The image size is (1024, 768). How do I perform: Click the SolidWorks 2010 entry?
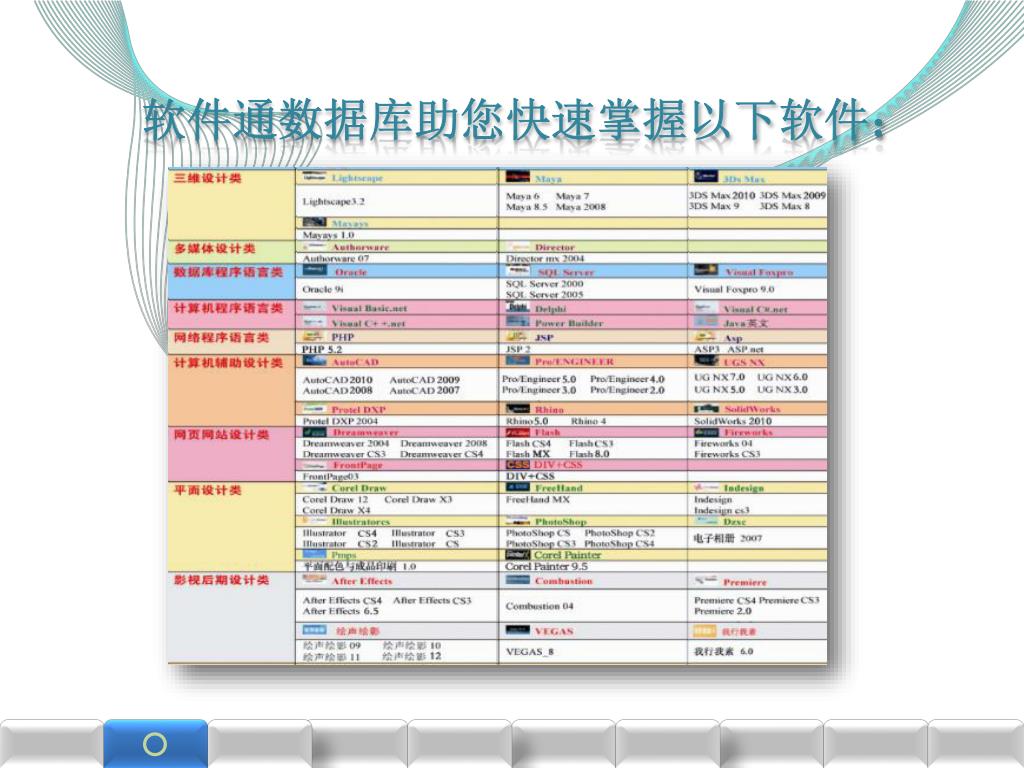coord(733,421)
